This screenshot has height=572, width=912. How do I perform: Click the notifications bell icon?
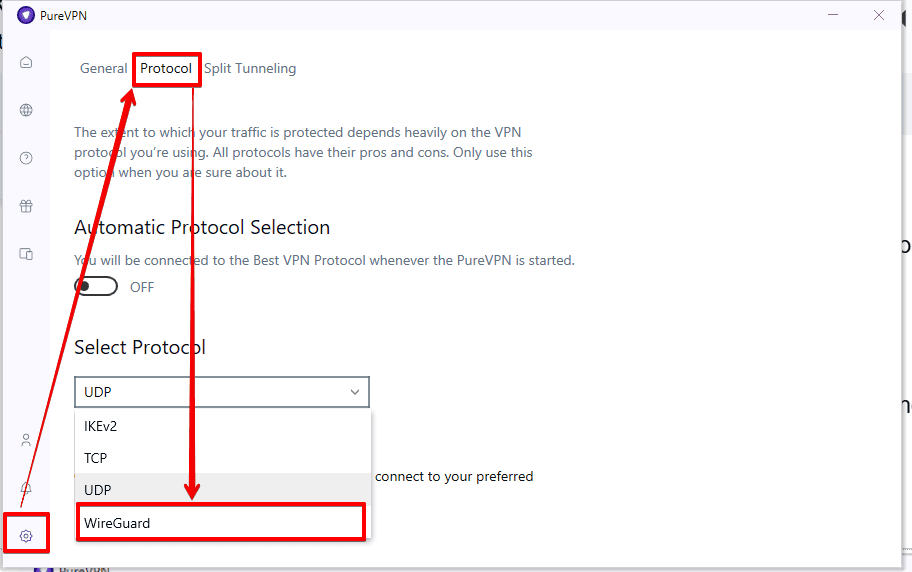26,488
